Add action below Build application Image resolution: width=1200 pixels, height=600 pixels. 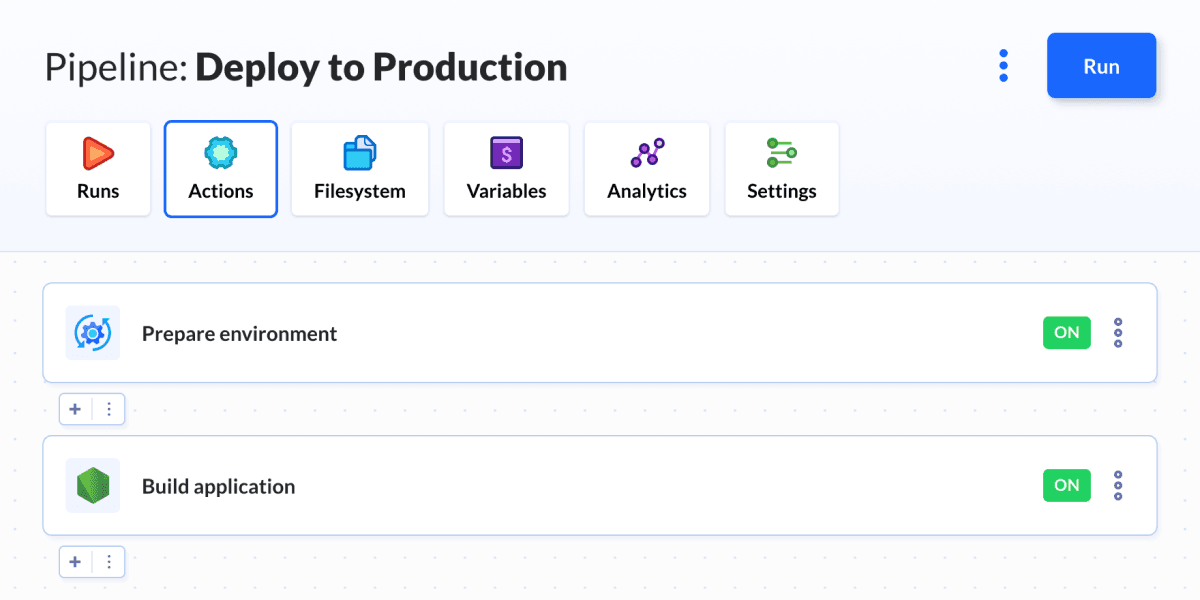click(x=75, y=562)
